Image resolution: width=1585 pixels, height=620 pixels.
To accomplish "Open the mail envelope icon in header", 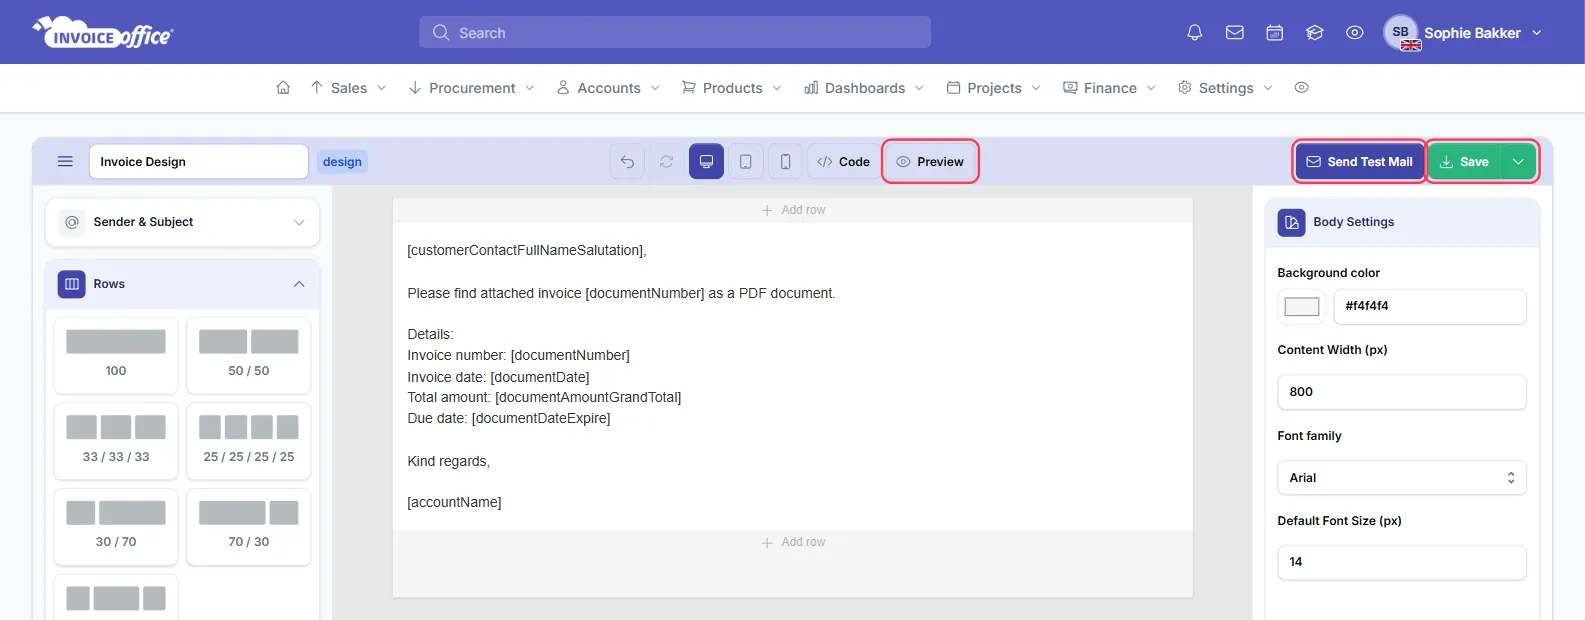I will [1234, 32].
